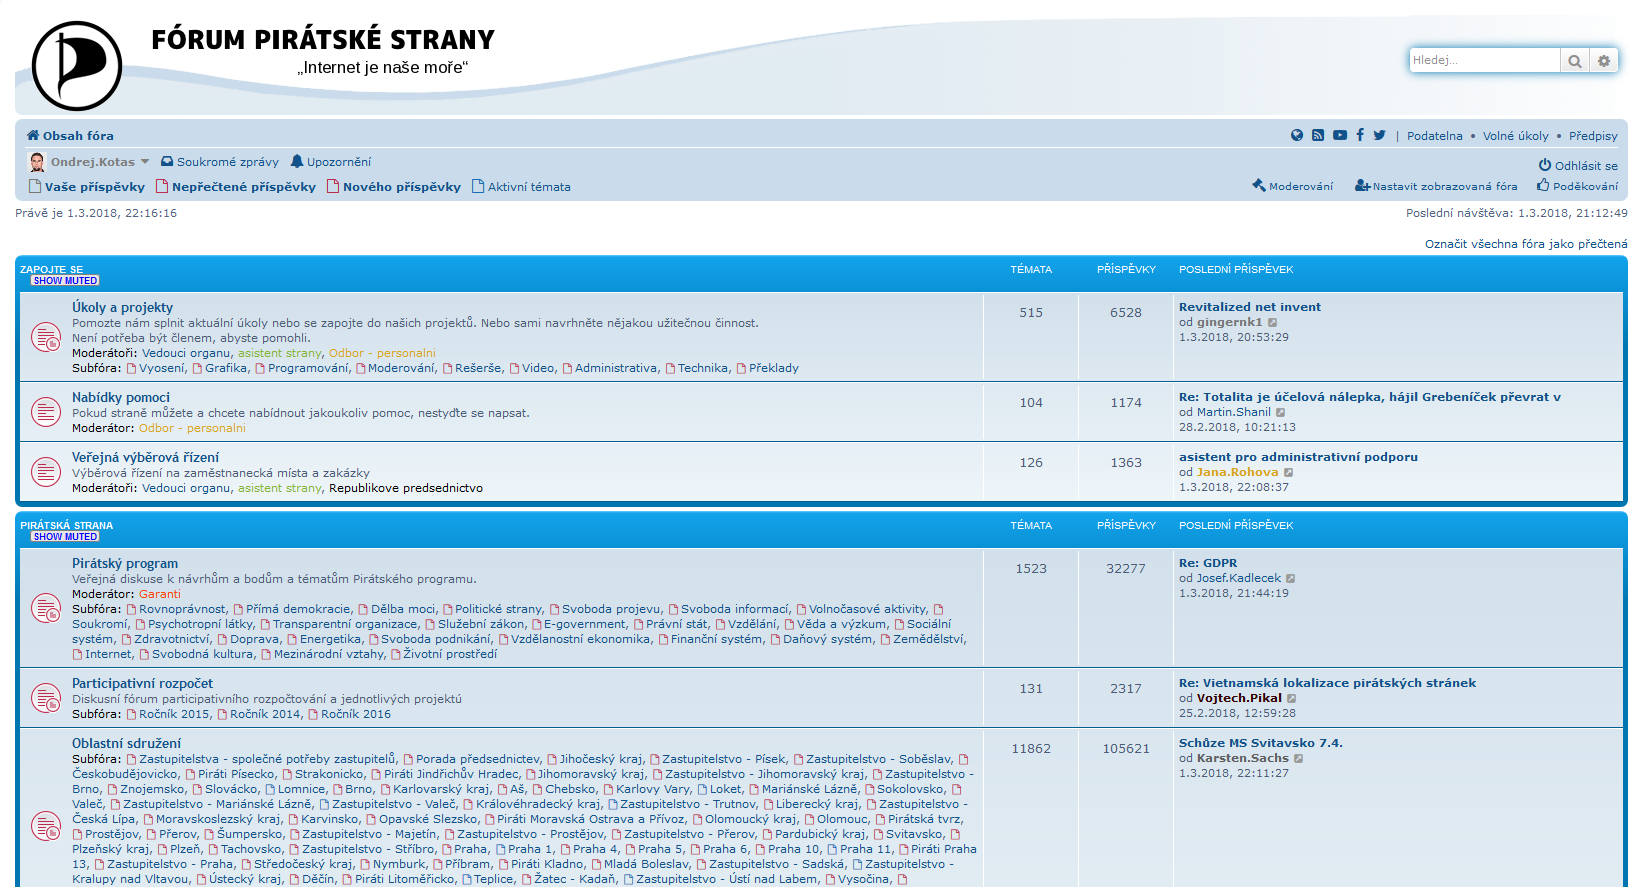This screenshot has height=887, width=1637.
Task: Open the Moderování panel
Action: pos(1293,186)
